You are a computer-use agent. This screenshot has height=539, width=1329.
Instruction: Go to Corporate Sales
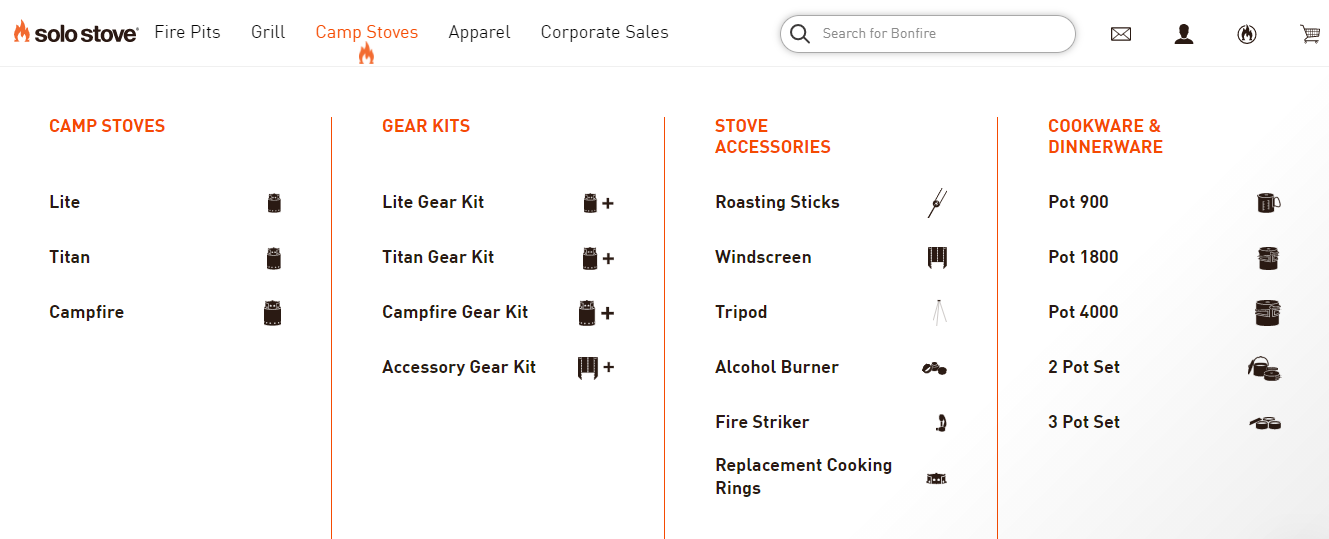click(x=604, y=32)
